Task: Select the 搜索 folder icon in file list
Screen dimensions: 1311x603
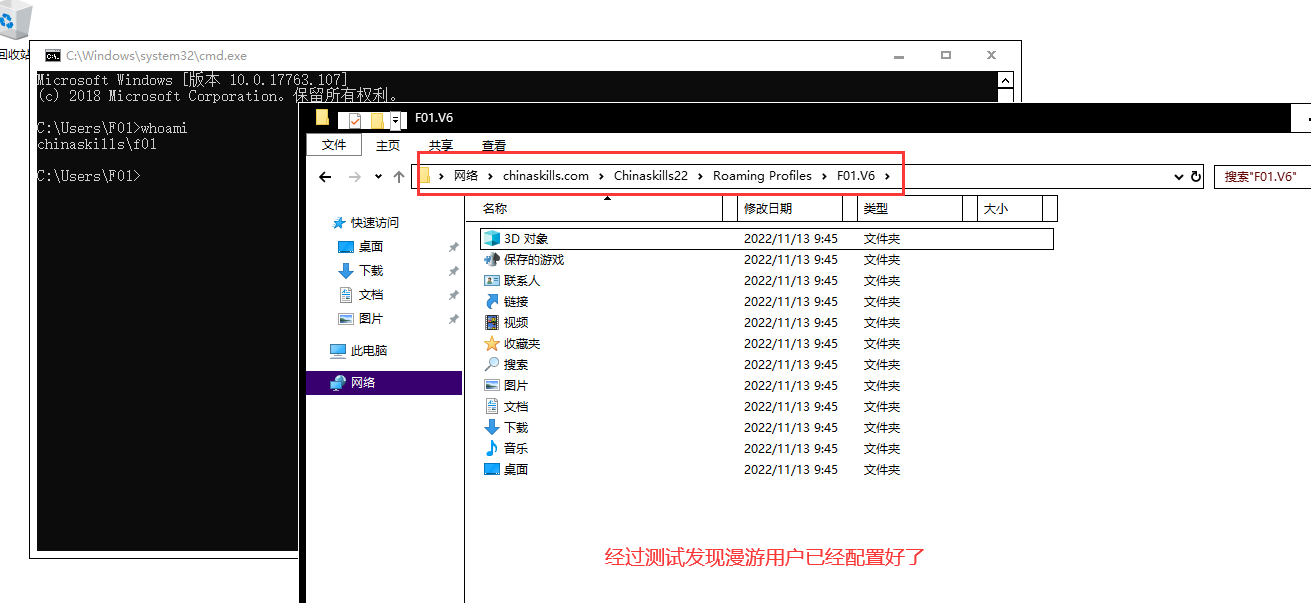Action: point(491,365)
